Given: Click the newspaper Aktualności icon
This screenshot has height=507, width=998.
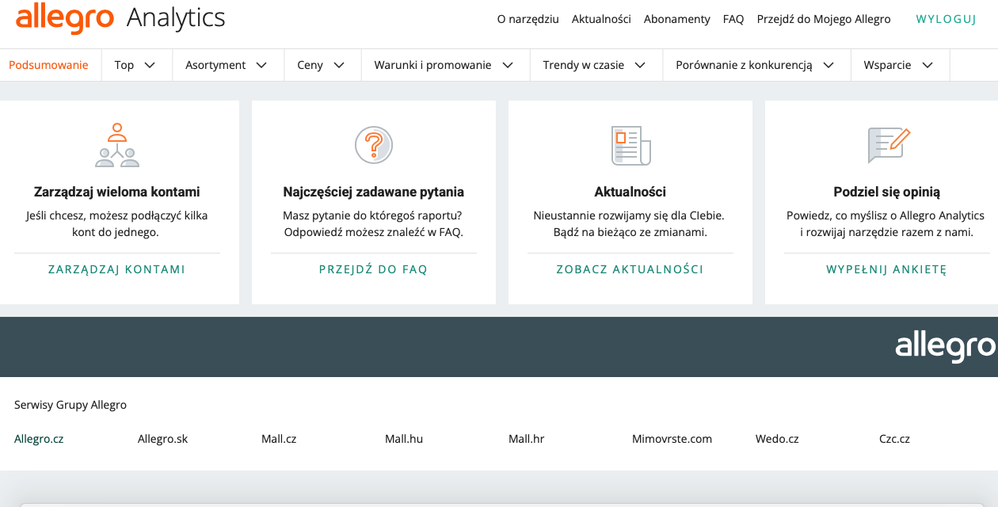Looking at the screenshot, I should [630, 145].
